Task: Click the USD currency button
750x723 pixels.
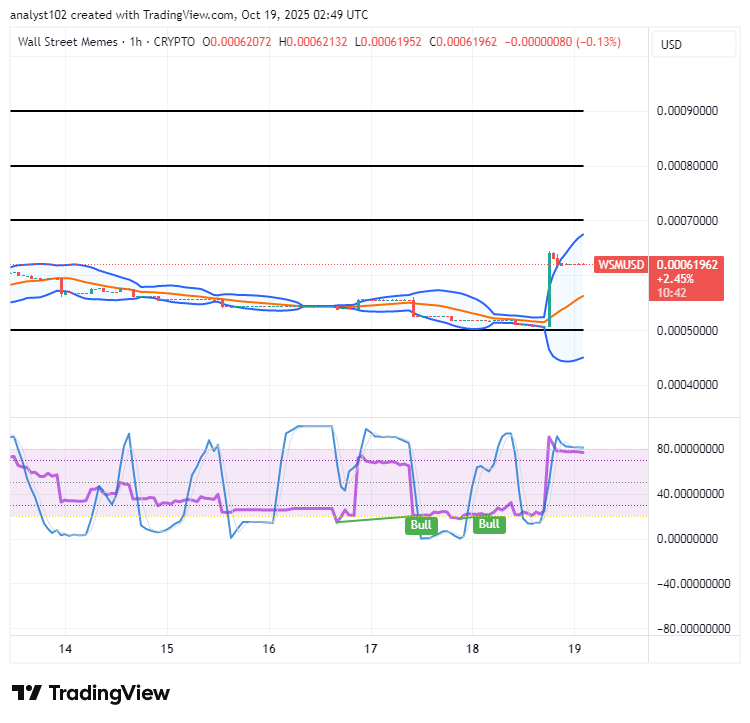Action: (693, 44)
